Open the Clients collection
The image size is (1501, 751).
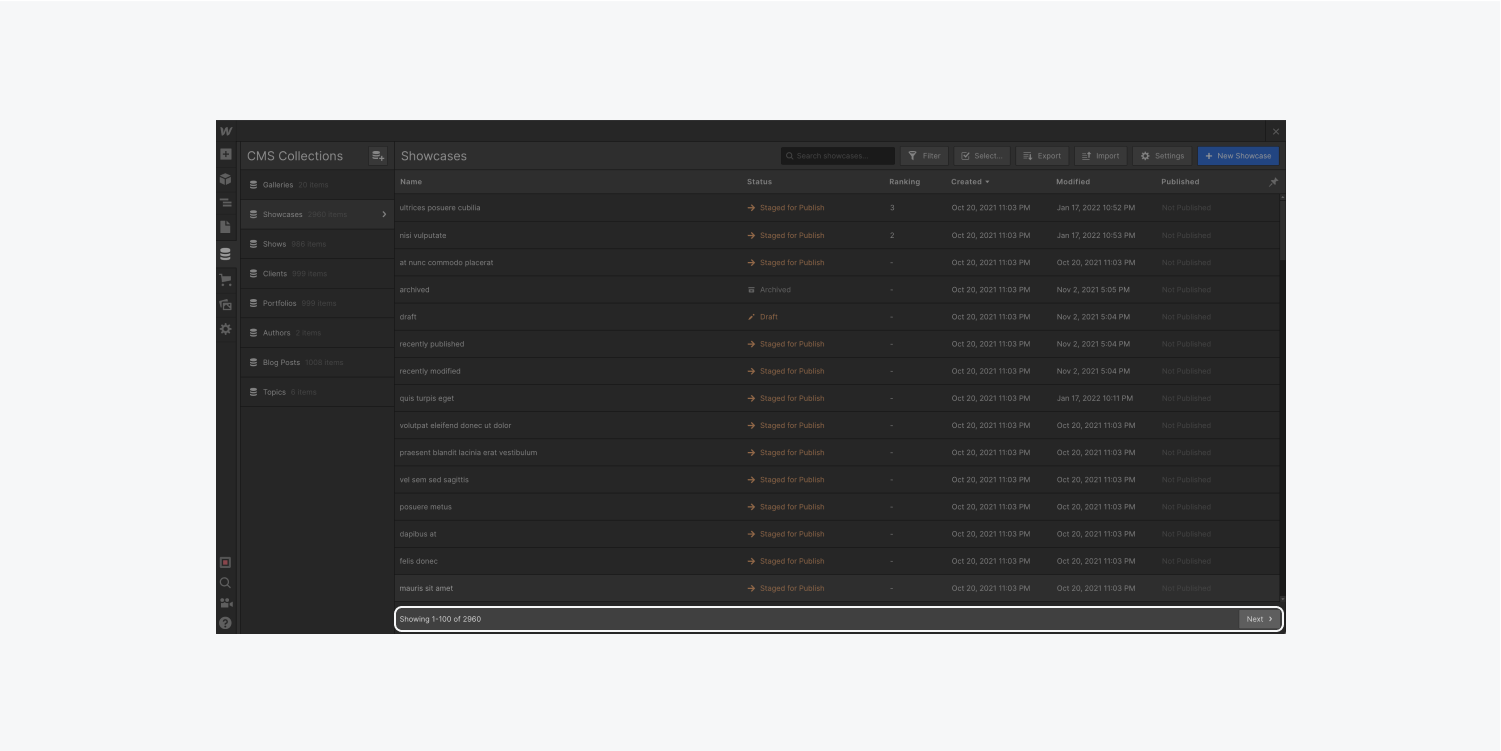[317, 274]
